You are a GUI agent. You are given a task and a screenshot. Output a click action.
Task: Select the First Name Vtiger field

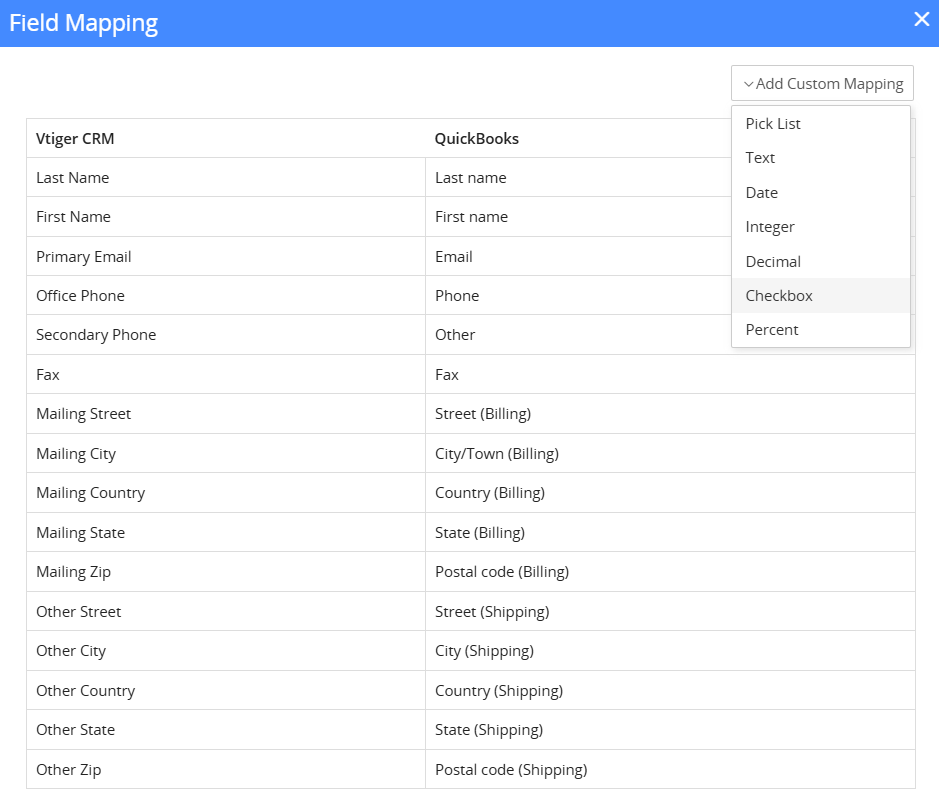226,217
